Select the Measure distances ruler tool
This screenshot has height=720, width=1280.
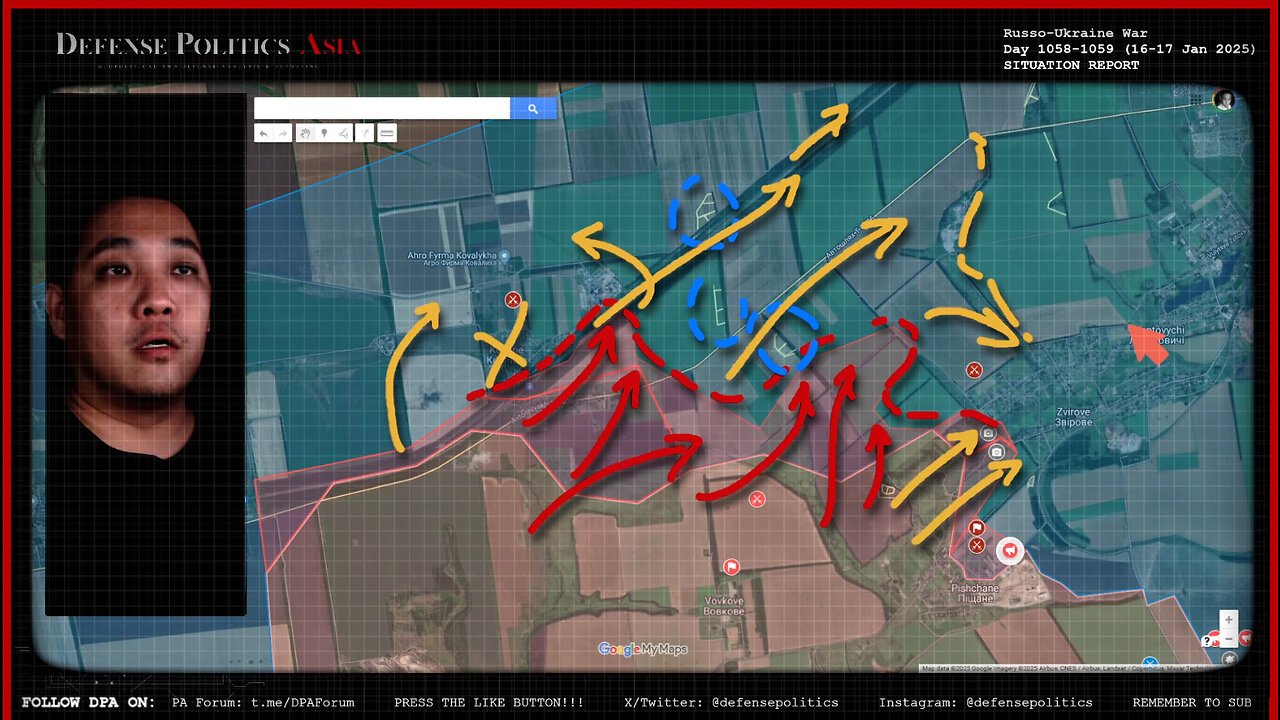pos(387,133)
